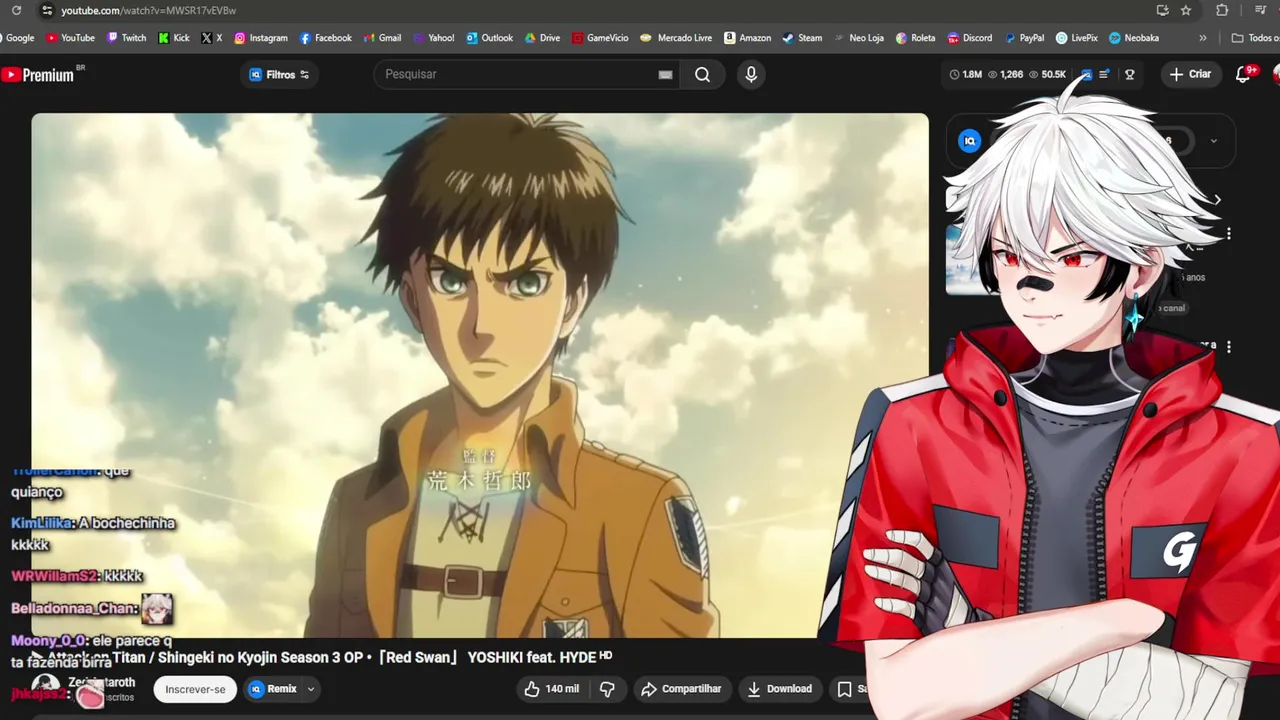
Task: Click the site info icon beside URL
Action: click(46, 10)
